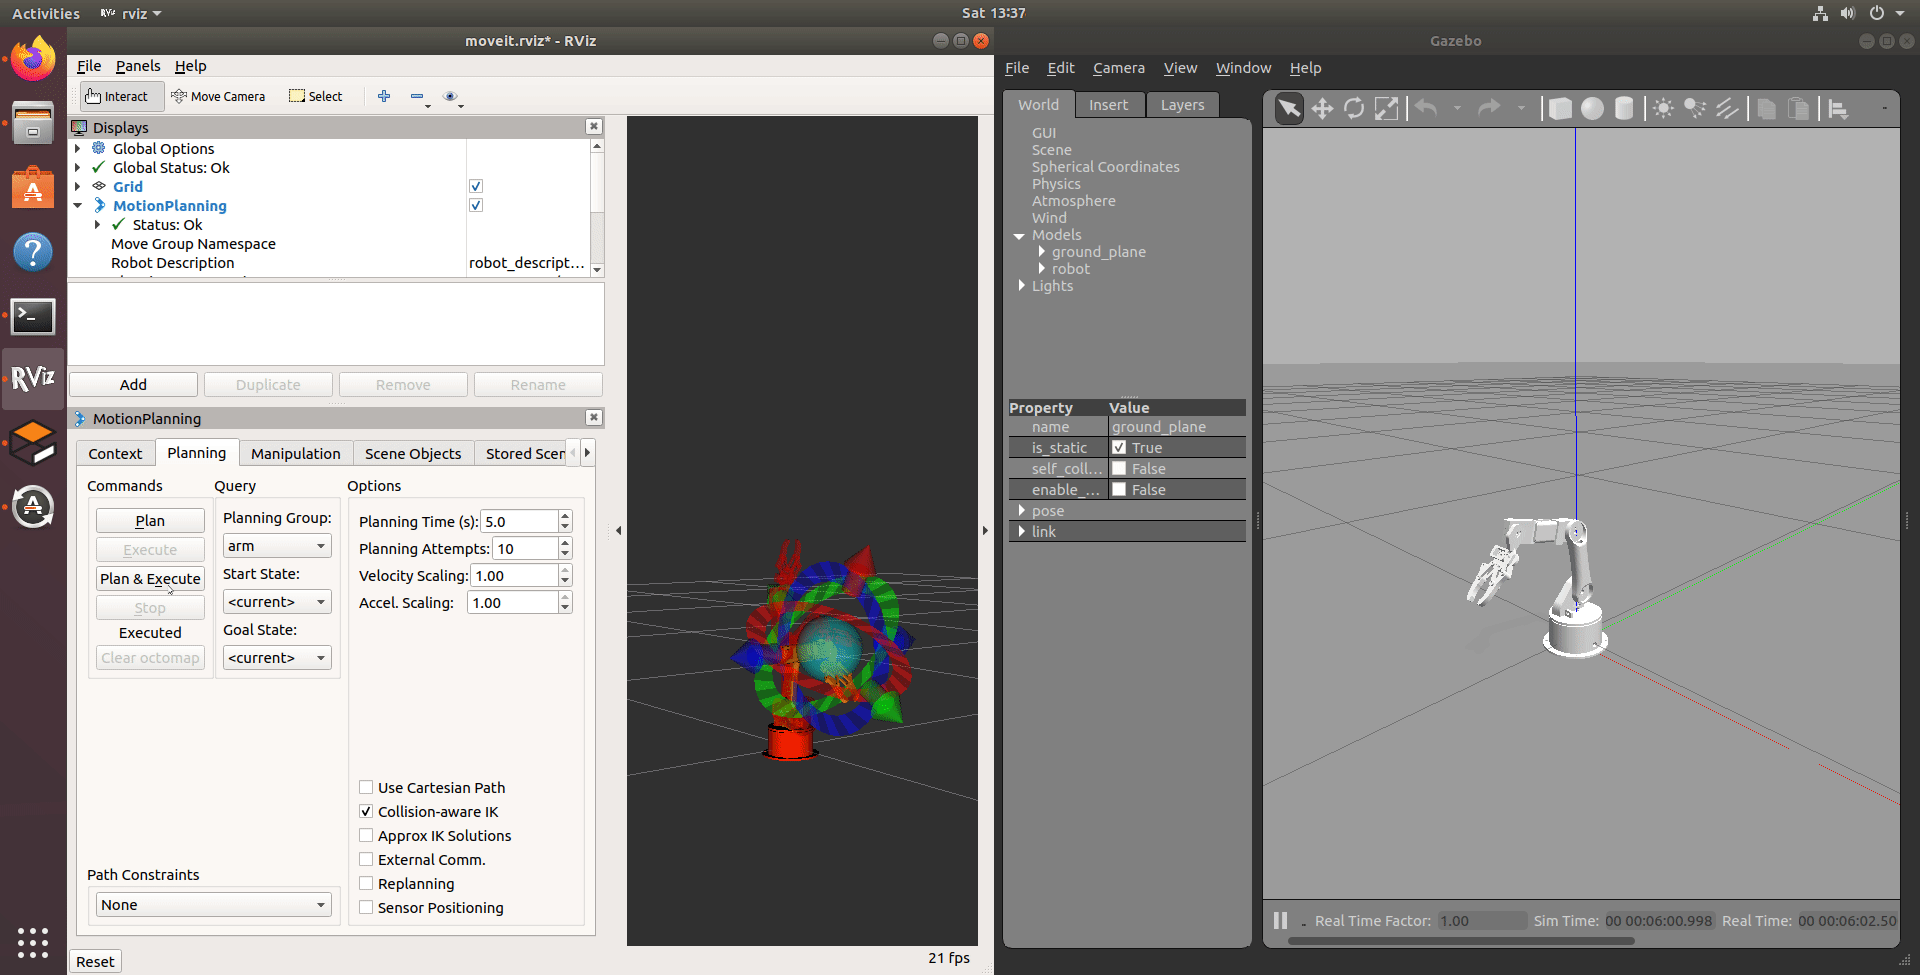1920x975 pixels.
Task: Collapse the Models node in Gazebo
Action: tap(1019, 235)
